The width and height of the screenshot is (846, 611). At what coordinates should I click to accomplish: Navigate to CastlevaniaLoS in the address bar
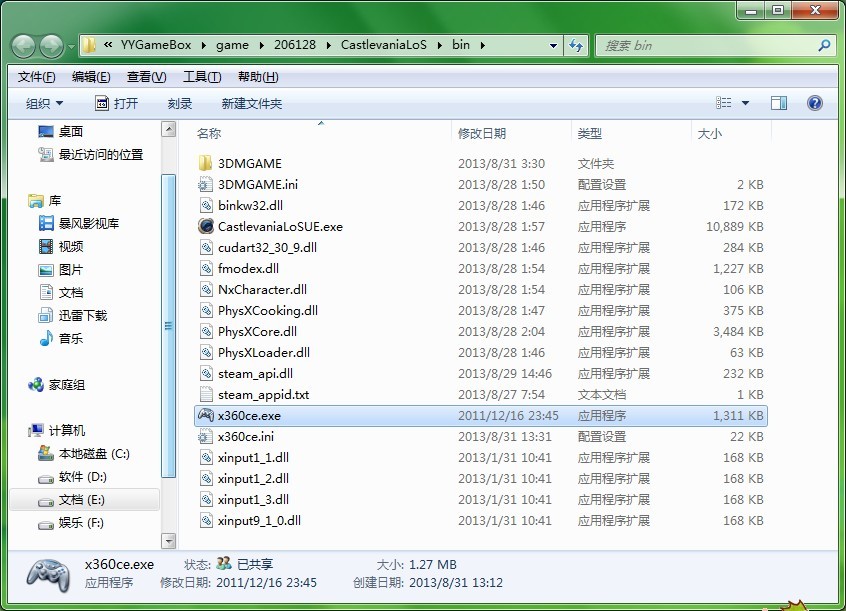[384, 45]
